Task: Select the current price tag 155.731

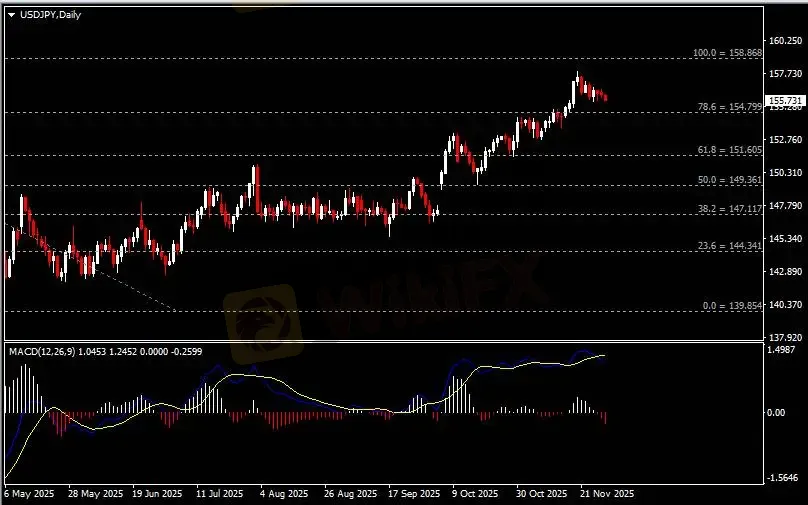Action: point(785,101)
